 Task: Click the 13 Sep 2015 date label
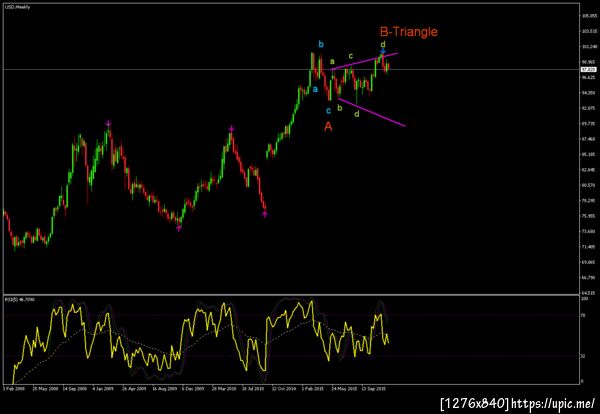click(x=375, y=388)
